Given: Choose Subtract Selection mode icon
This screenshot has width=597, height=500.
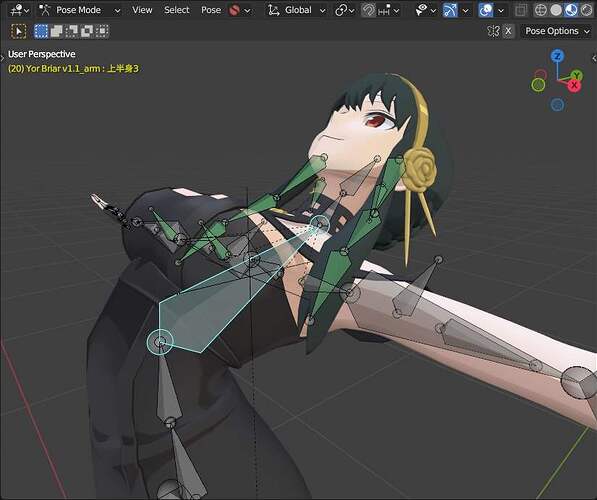Looking at the screenshot, I should click(72, 31).
